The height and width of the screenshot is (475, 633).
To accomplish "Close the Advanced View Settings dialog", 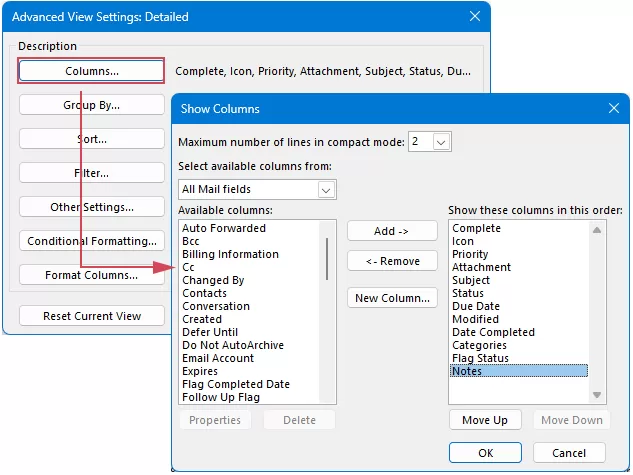I will point(475,16).
